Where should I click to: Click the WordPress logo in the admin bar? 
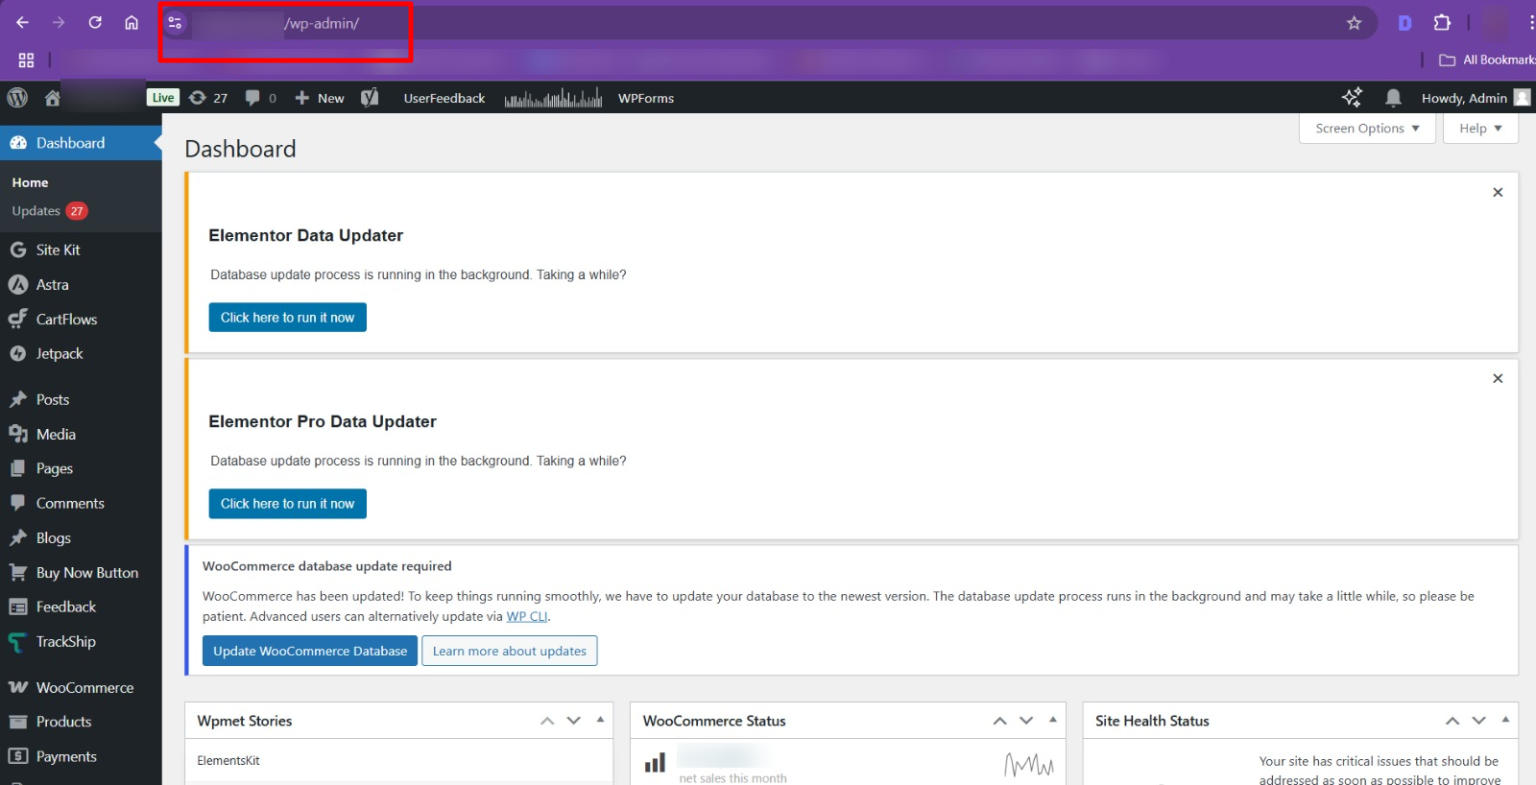[x=16, y=97]
